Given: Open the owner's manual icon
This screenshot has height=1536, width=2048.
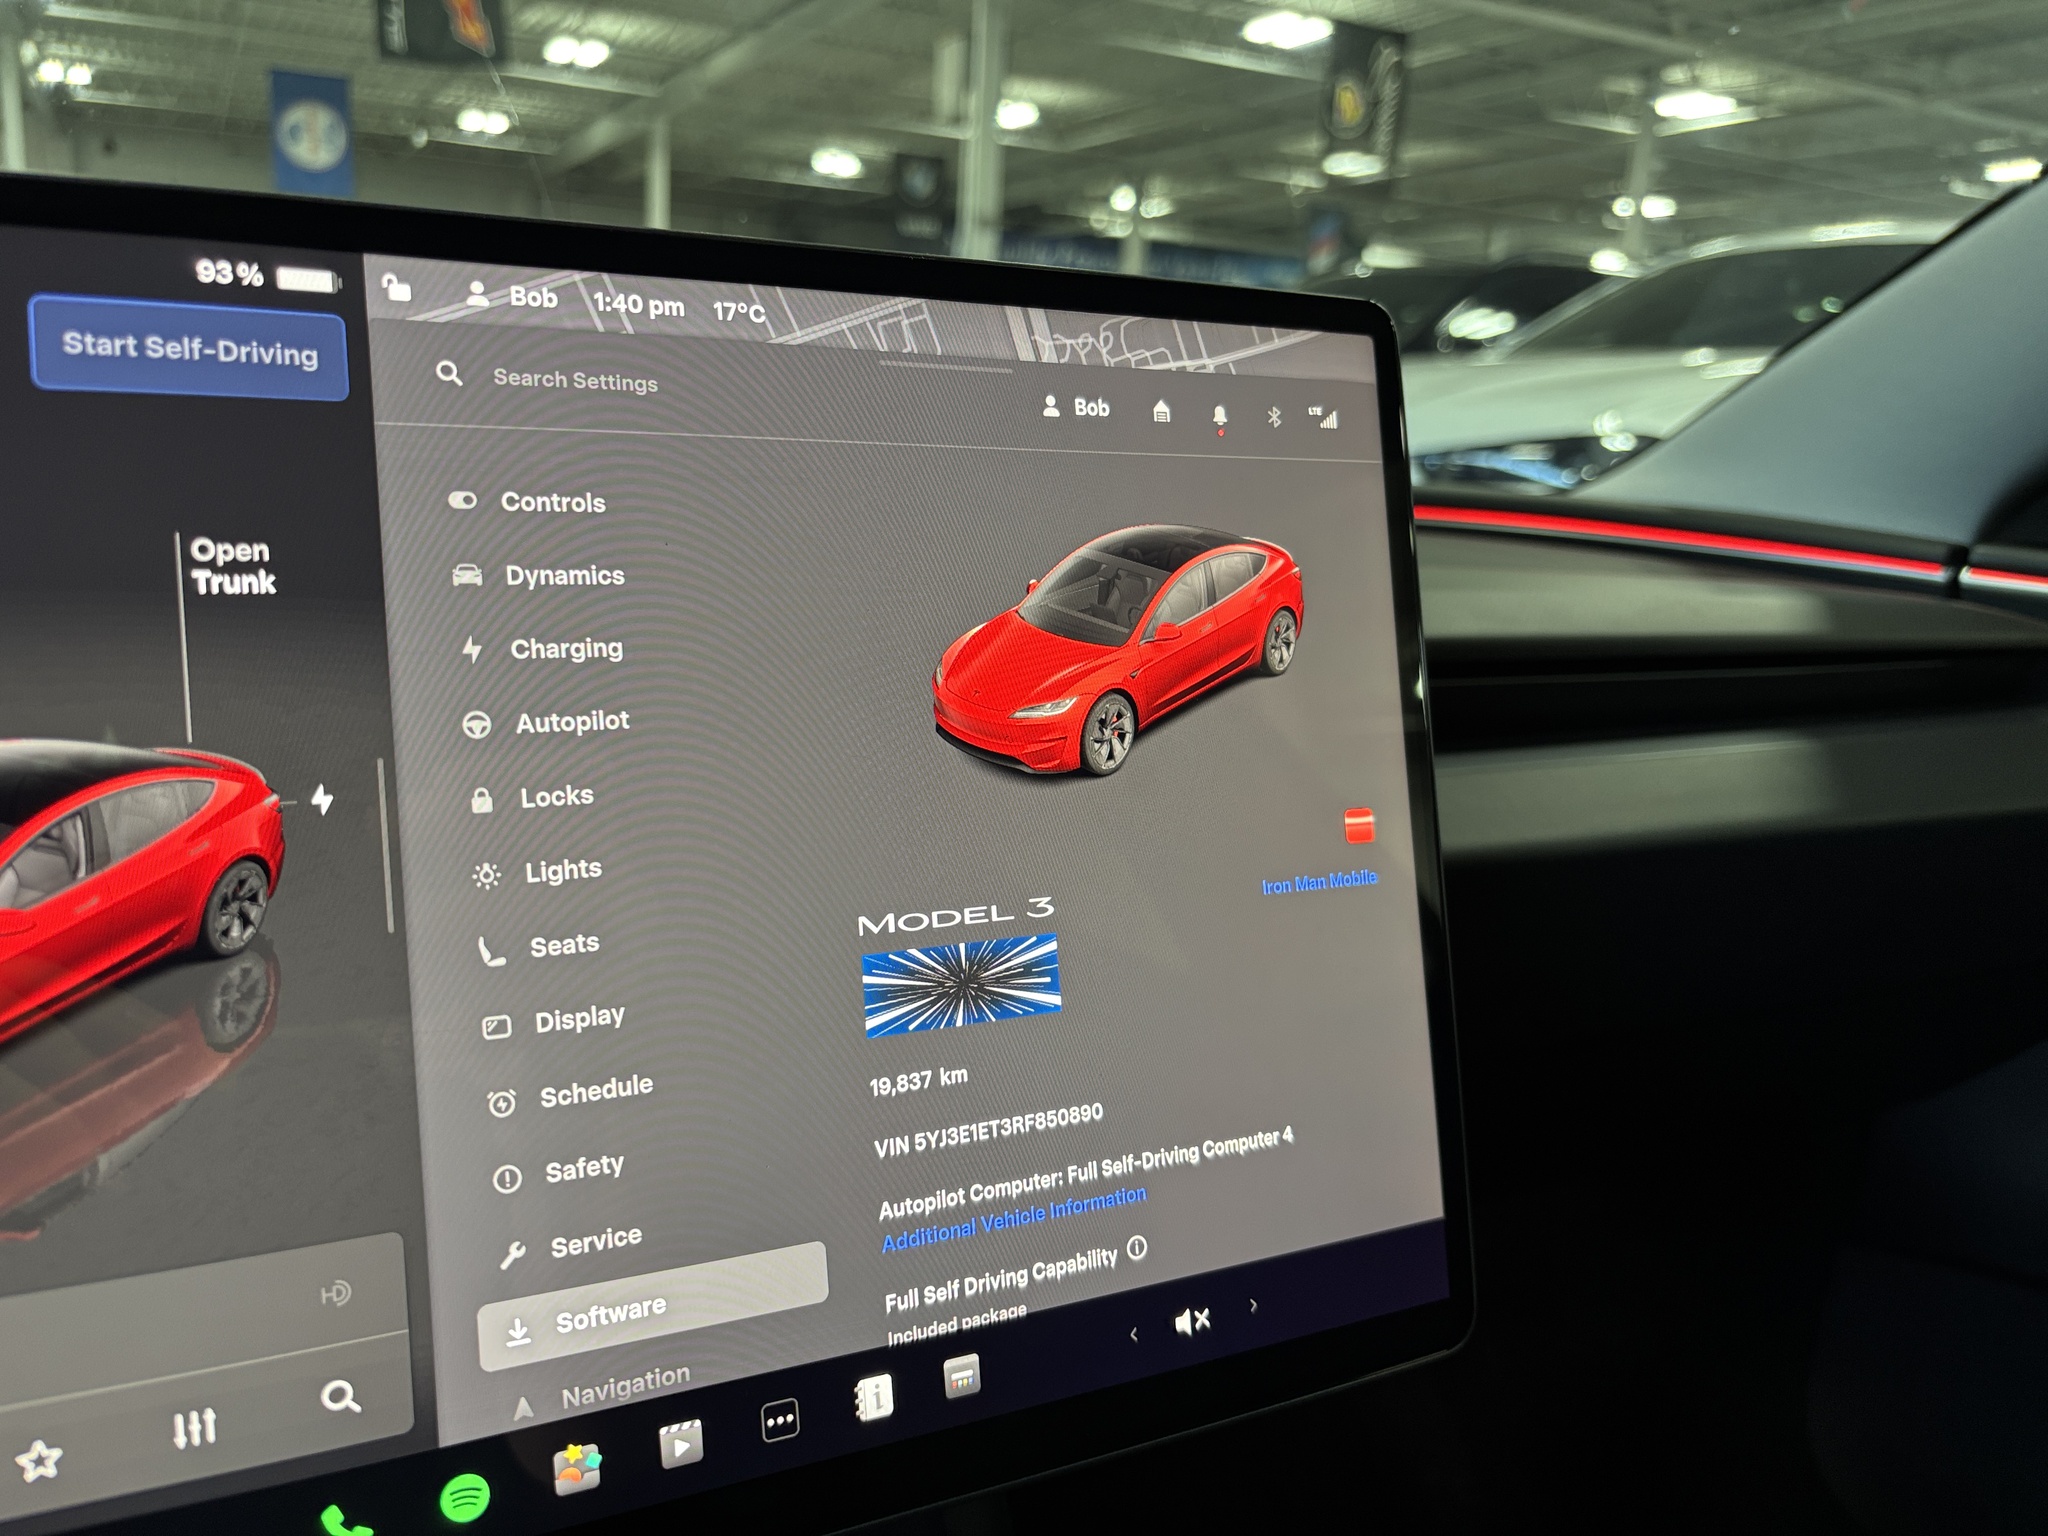Looking at the screenshot, I should [x=873, y=1397].
